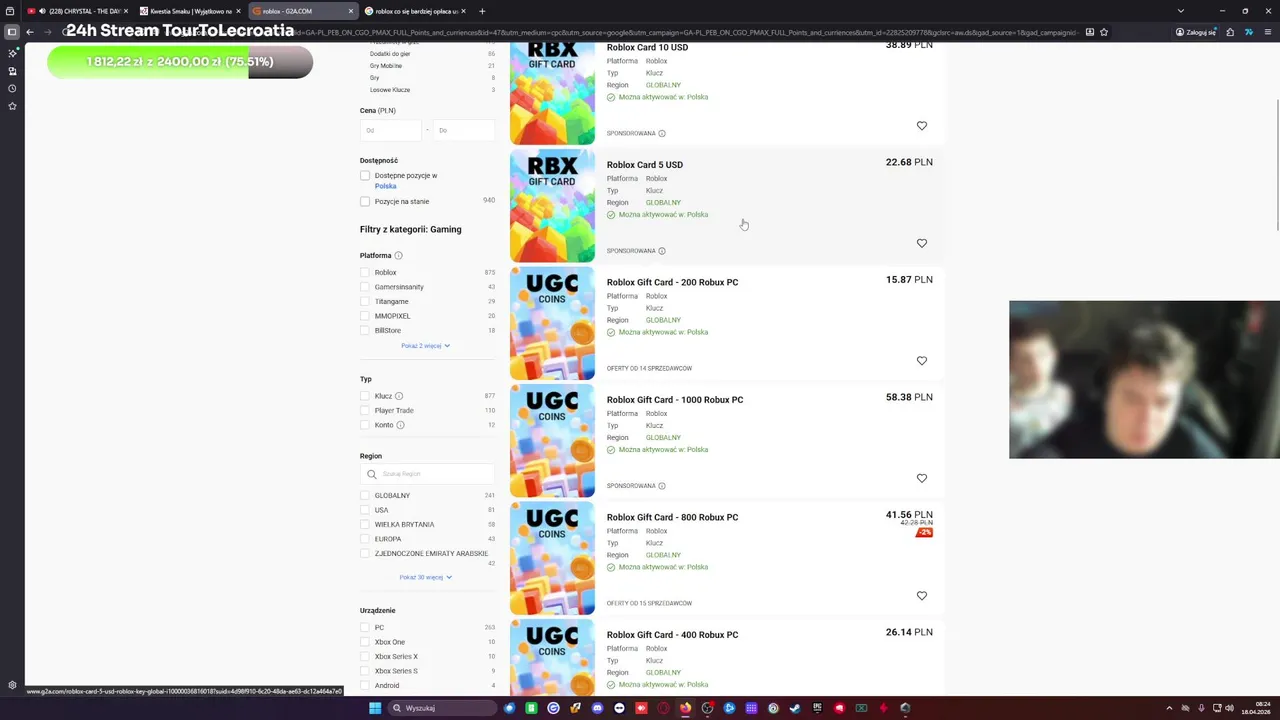1280x720 pixels.
Task: Open UGC Coins thumbnail for 1000 Robux
Action: click(x=552, y=441)
